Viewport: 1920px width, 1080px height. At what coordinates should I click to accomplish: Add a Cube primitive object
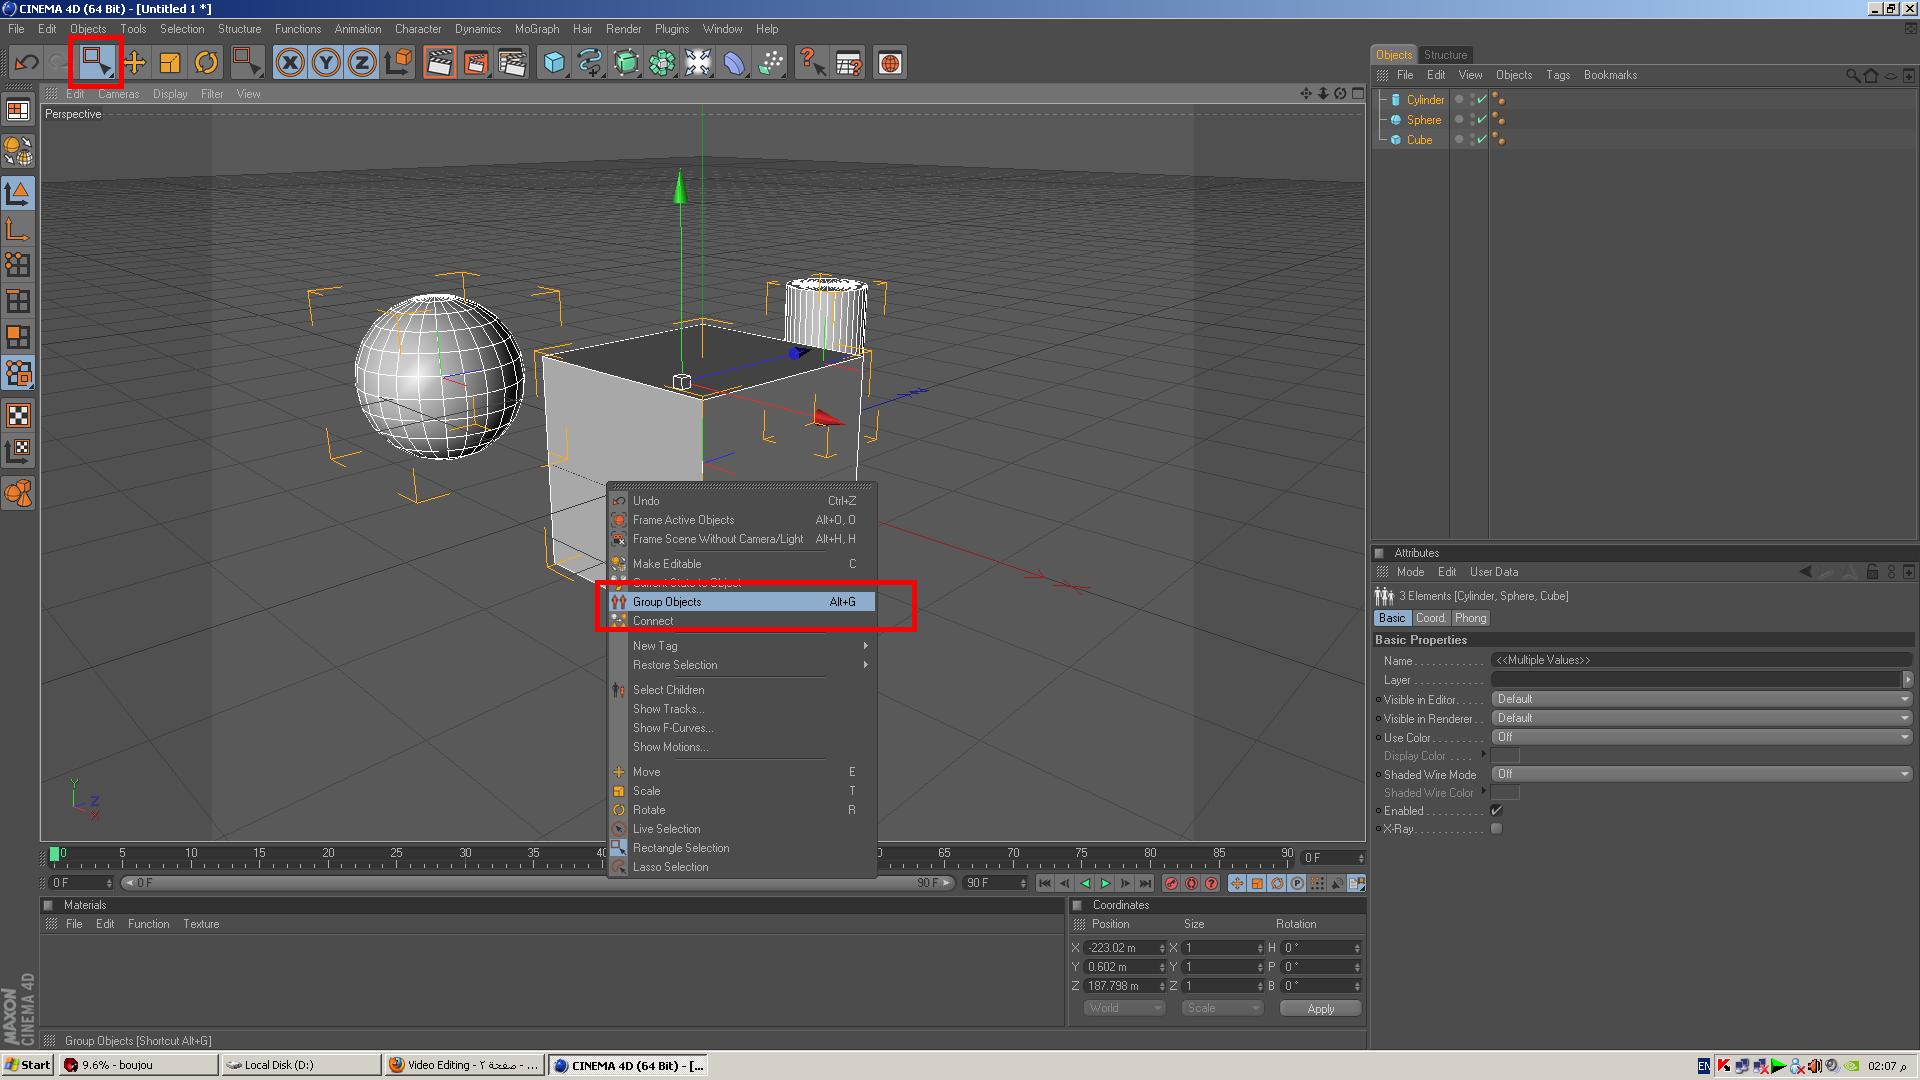pyautogui.click(x=553, y=63)
